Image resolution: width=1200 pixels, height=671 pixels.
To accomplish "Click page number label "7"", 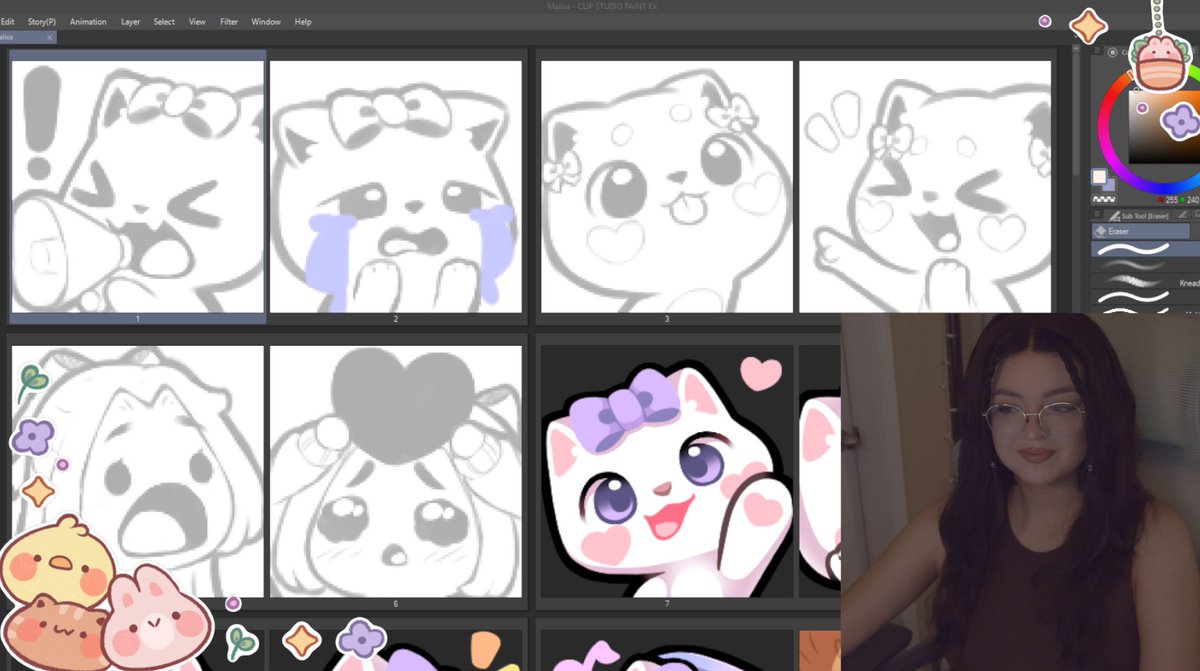I will pos(667,604).
